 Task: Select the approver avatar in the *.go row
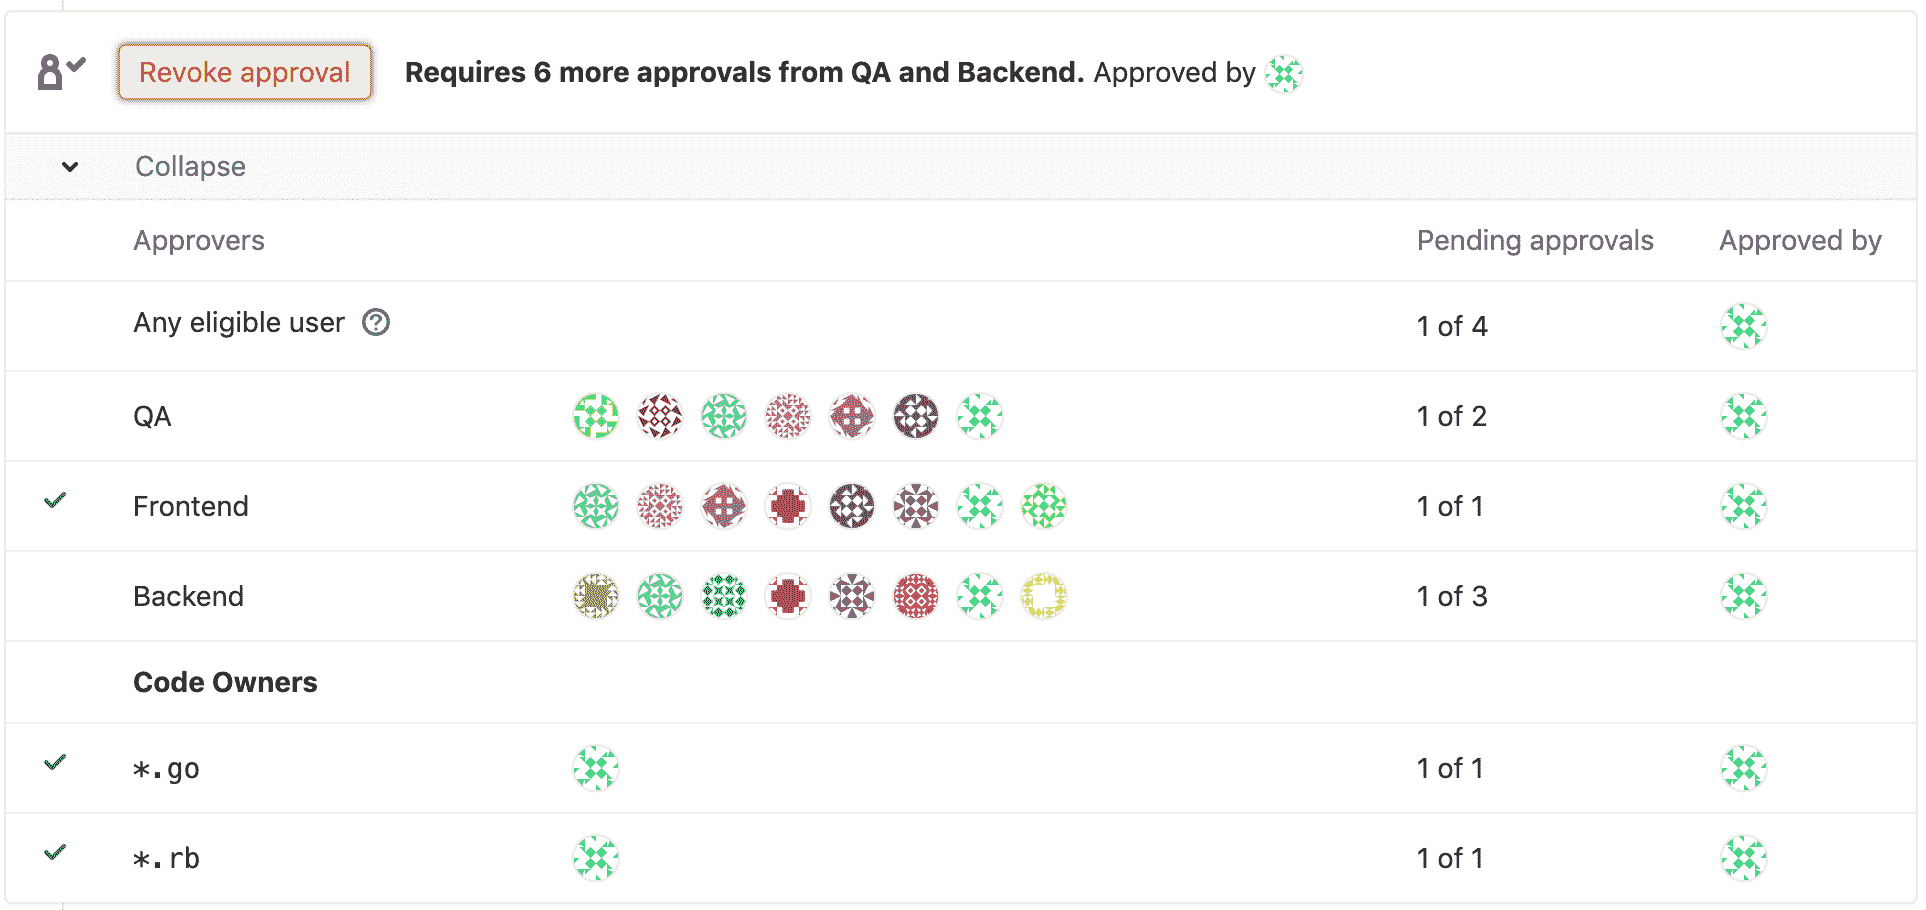pos(595,768)
